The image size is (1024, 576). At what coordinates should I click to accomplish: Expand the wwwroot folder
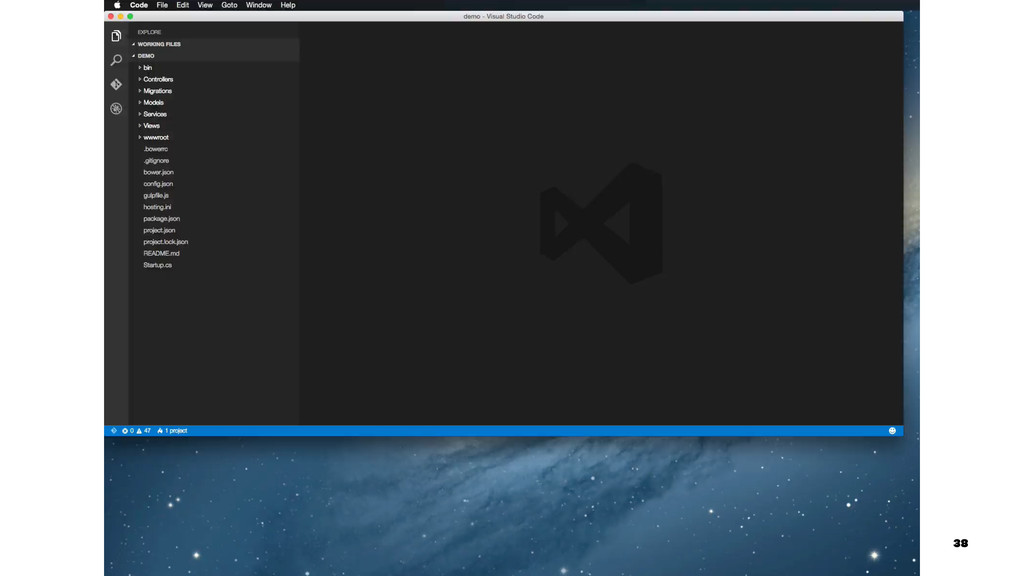click(155, 138)
